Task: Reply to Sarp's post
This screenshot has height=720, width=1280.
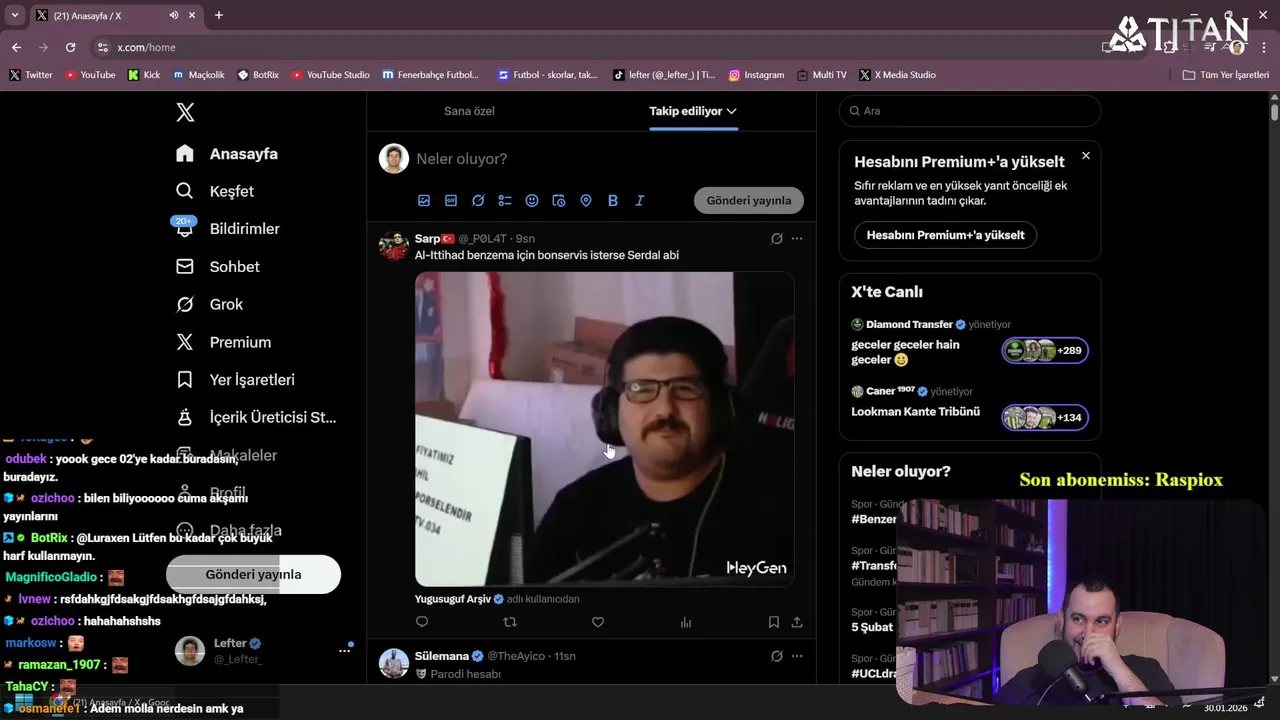Action: pos(422,622)
